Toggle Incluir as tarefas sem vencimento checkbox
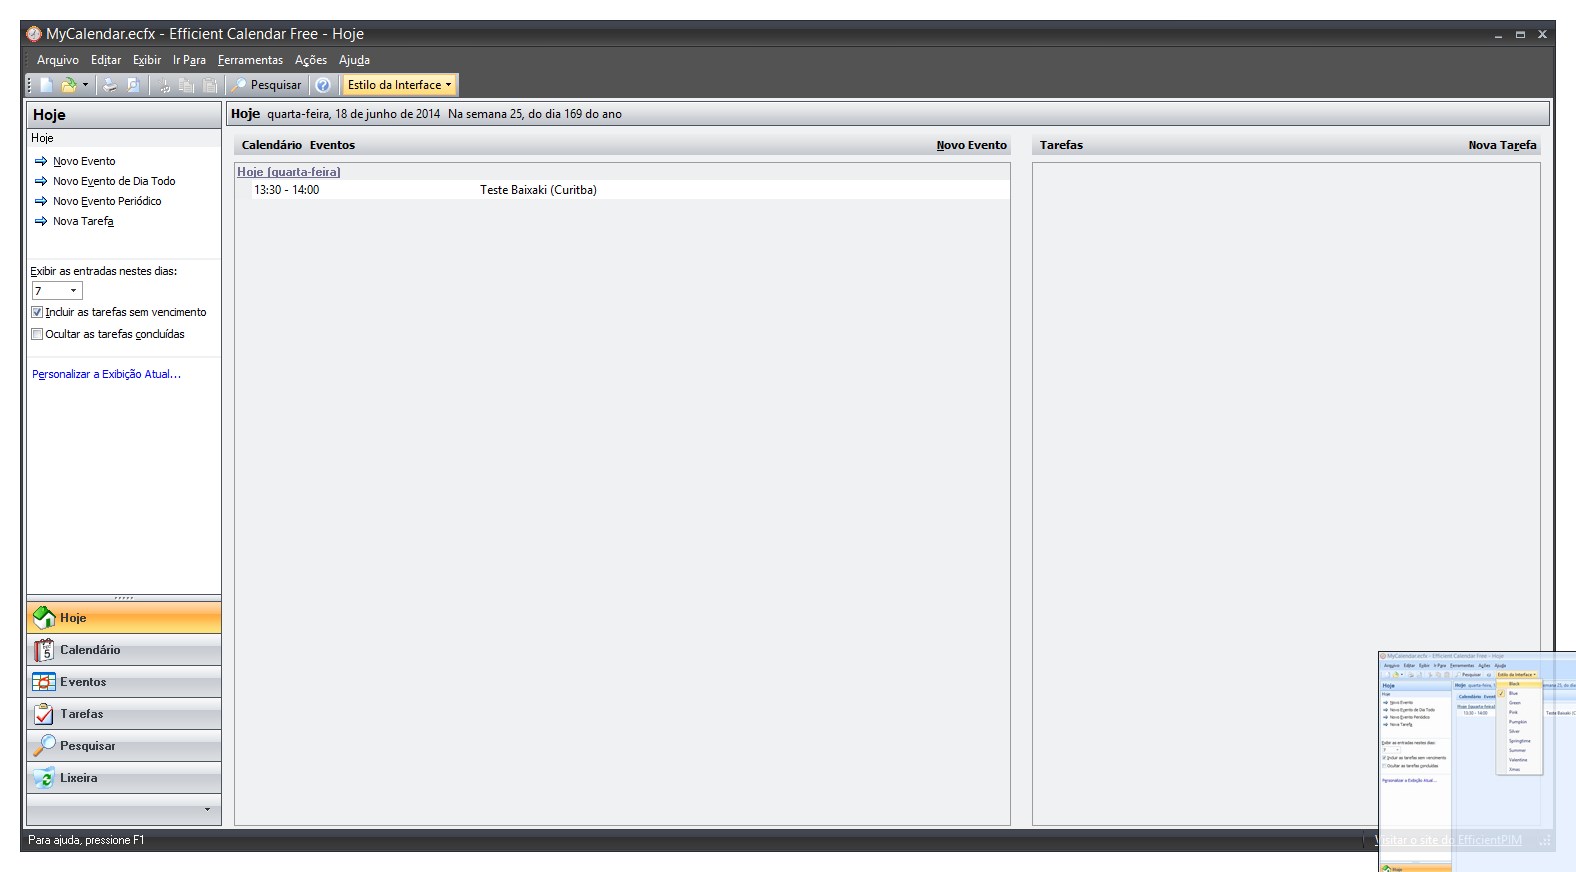1576x872 pixels. click(37, 312)
